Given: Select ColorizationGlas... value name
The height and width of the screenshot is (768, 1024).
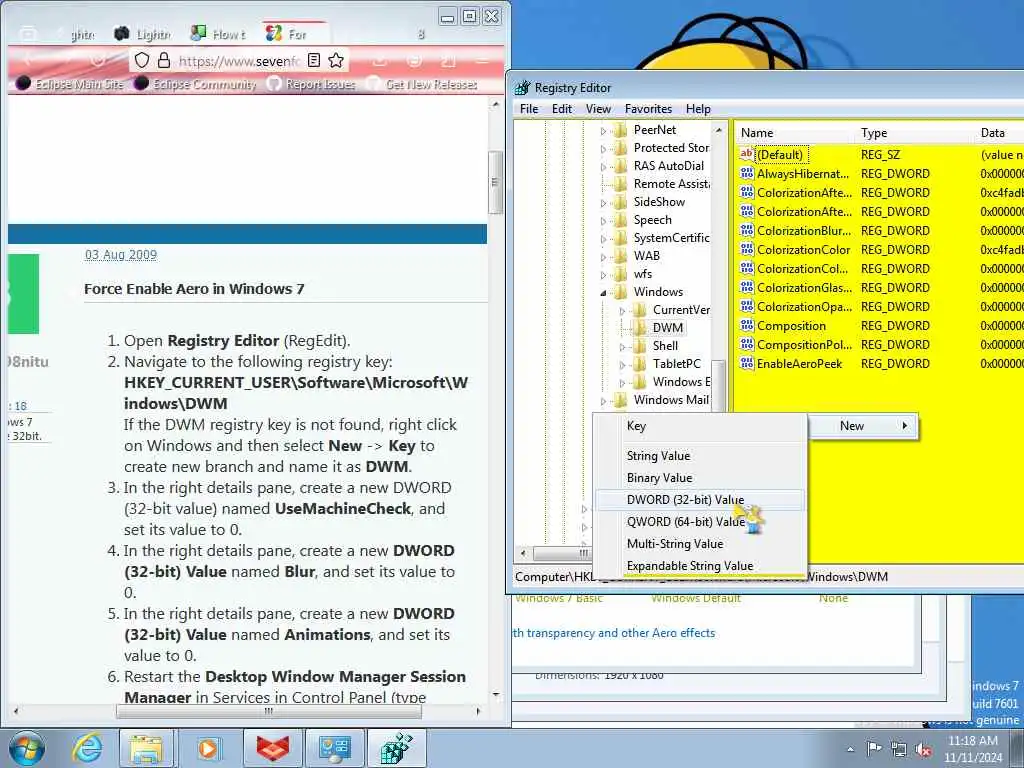Looking at the screenshot, I should pyautogui.click(x=804, y=287).
